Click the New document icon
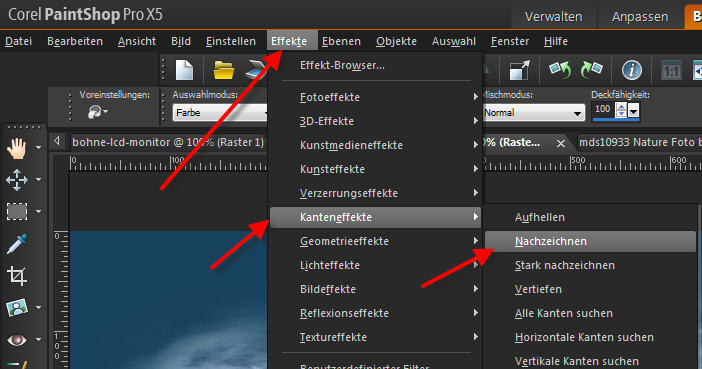702x369 pixels. [x=184, y=70]
